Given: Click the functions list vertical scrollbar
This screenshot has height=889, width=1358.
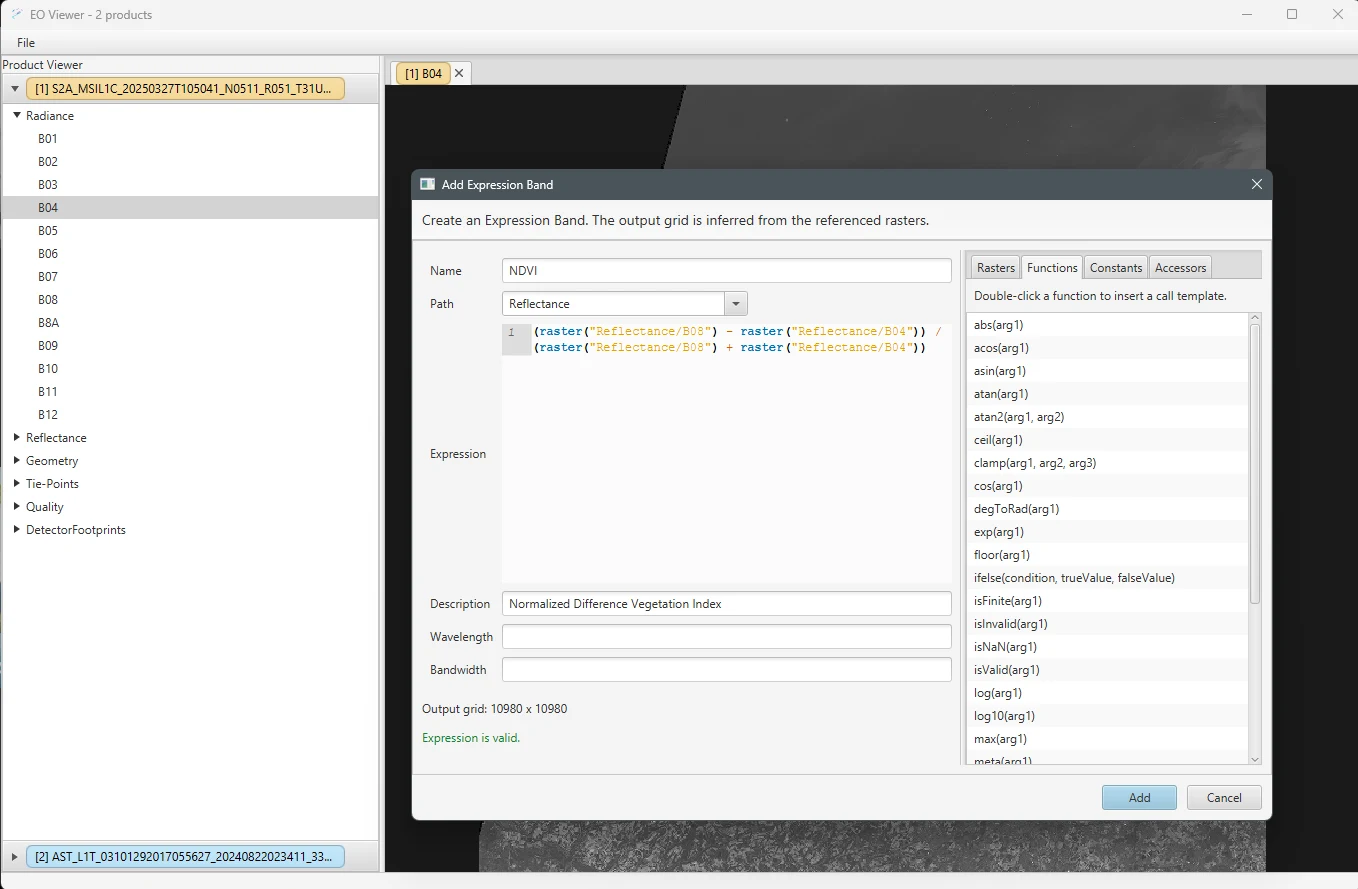Looking at the screenshot, I should point(1255,463).
